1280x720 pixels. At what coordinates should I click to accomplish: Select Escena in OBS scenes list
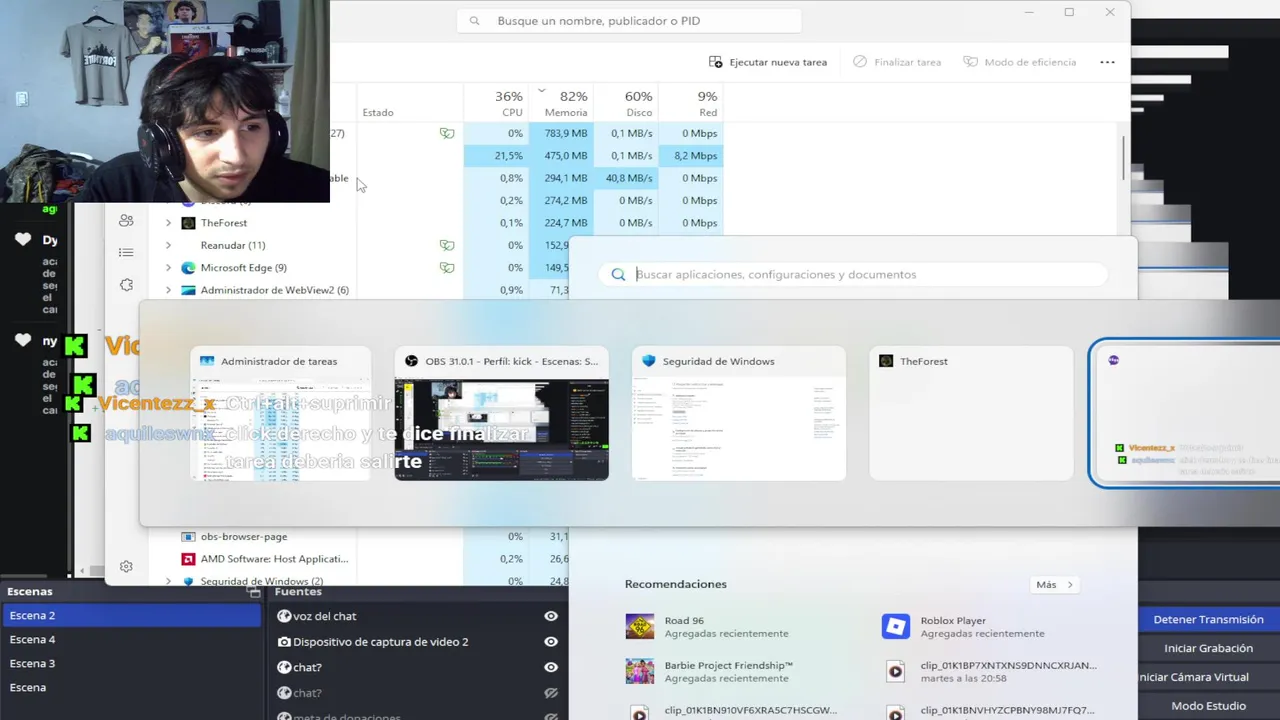[x=132, y=687]
